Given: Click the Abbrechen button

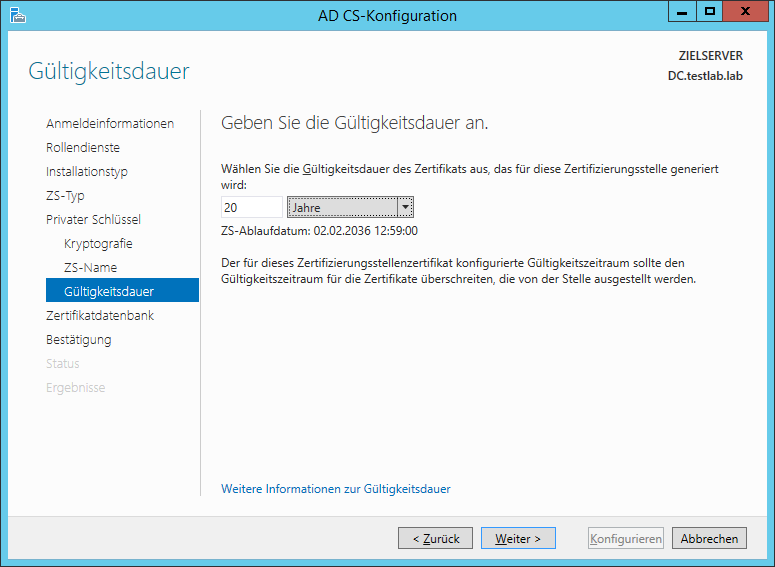Looking at the screenshot, I should (x=709, y=538).
